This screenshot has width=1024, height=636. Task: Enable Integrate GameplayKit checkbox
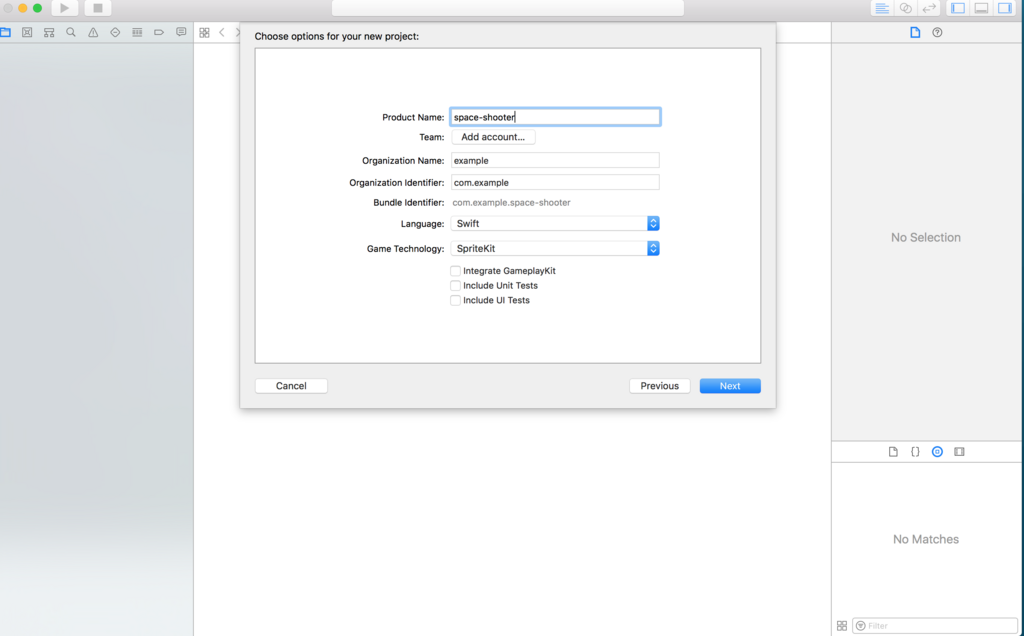pyautogui.click(x=455, y=270)
